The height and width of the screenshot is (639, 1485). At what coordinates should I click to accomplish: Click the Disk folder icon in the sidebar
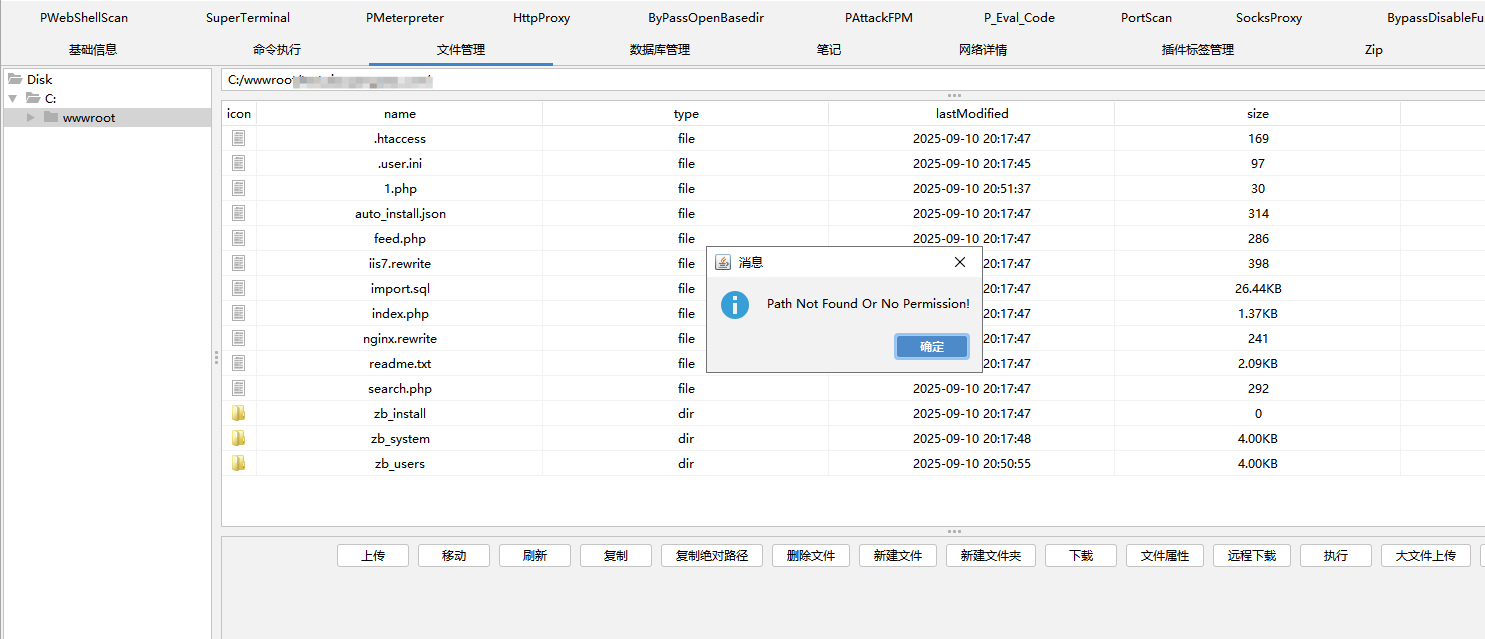[x=13, y=78]
